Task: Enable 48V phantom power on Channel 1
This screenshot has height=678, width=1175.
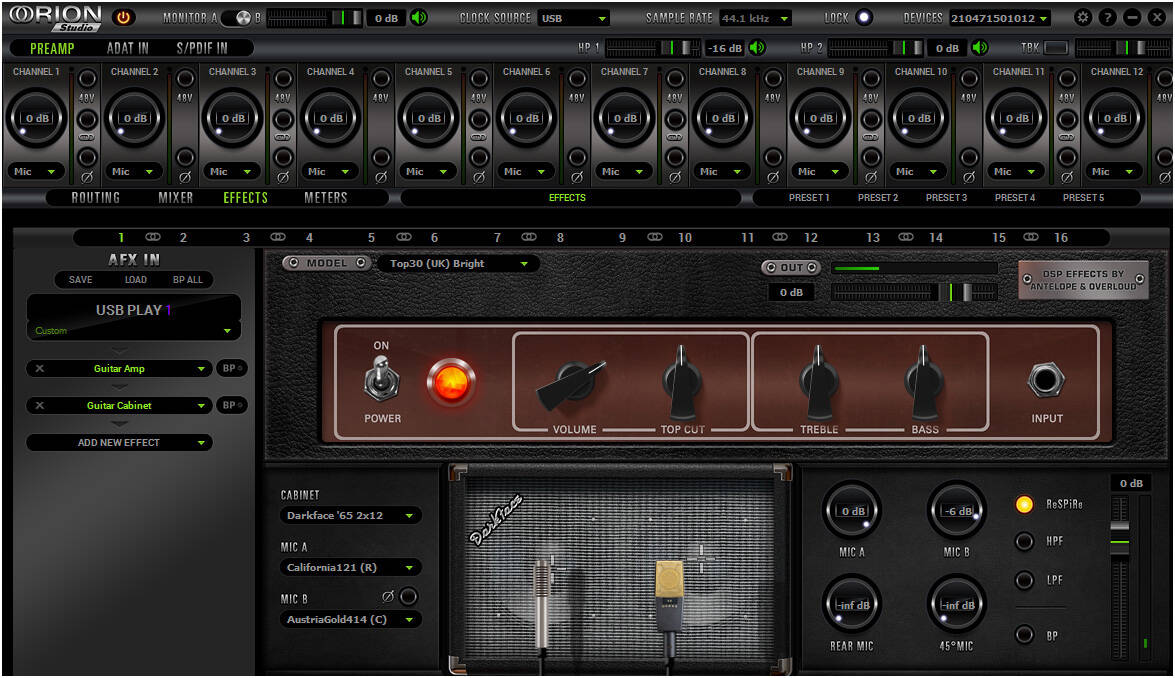Action: pyautogui.click(x=87, y=79)
